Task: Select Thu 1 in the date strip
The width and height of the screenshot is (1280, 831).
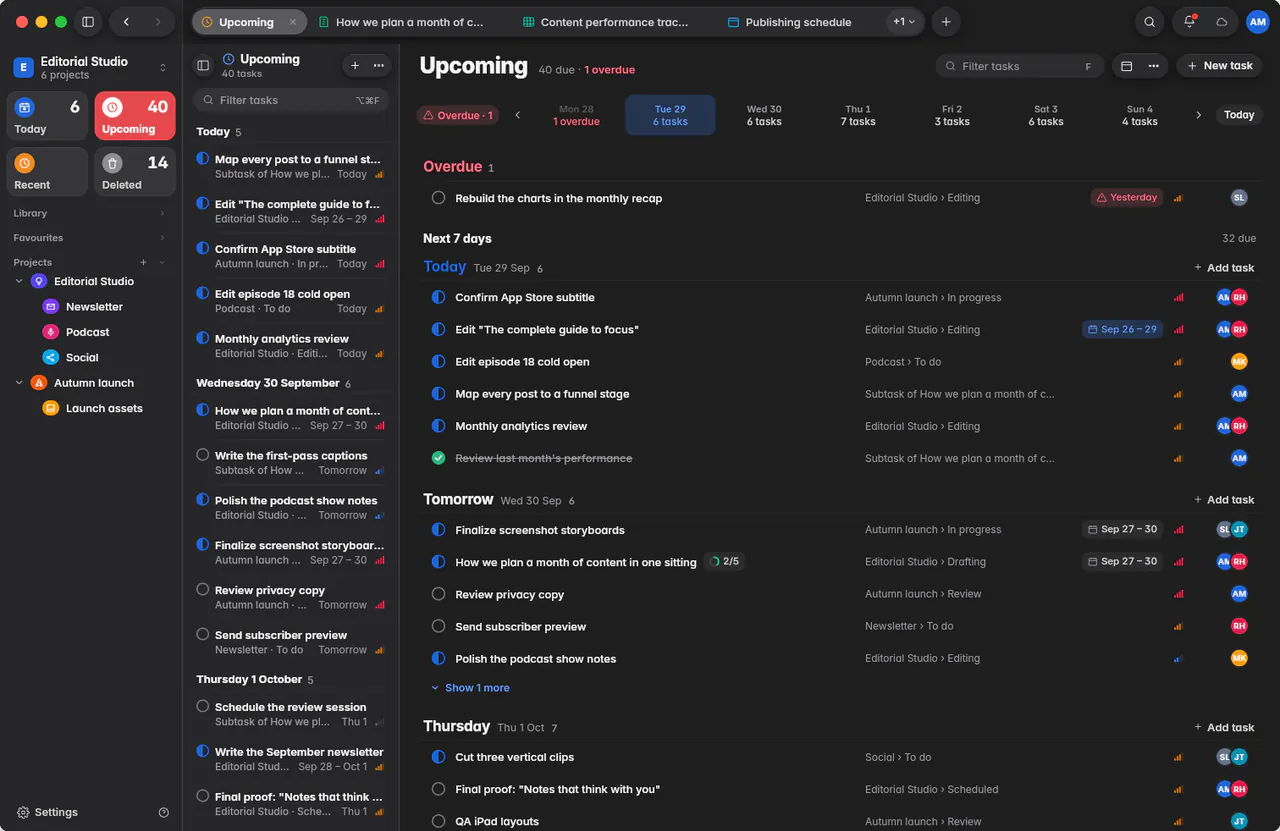Action: (x=858, y=115)
